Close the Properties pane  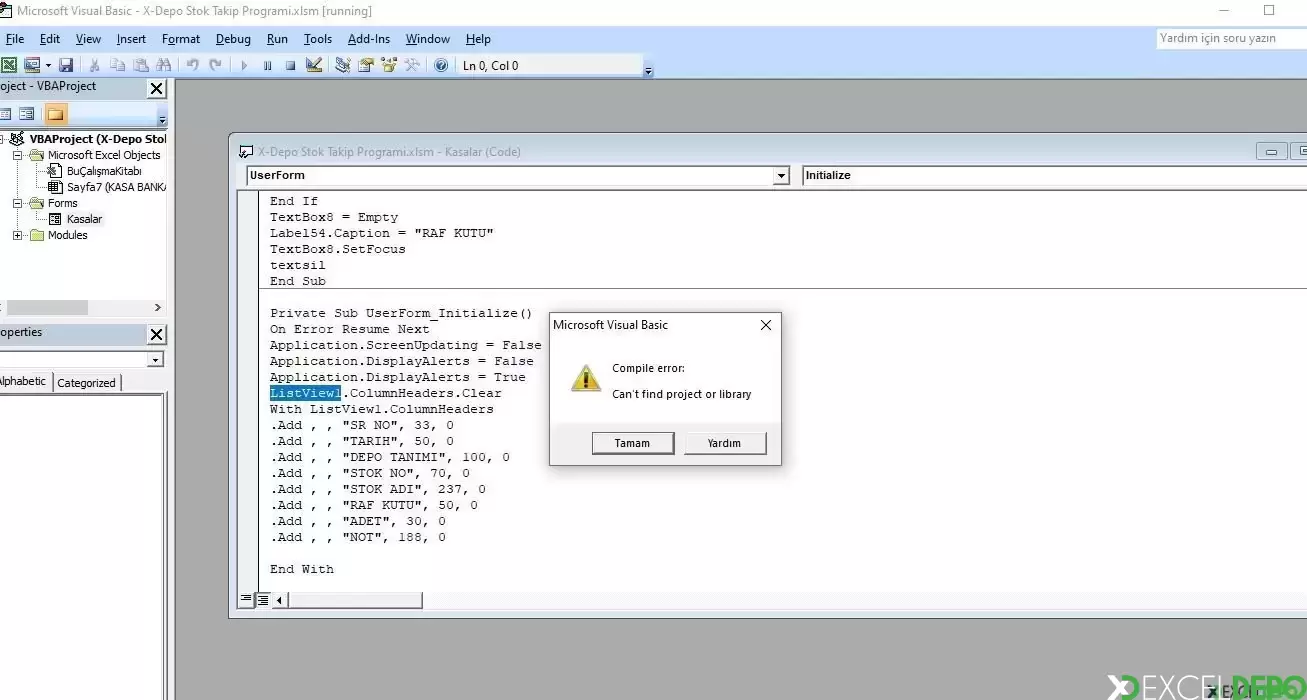click(x=156, y=335)
